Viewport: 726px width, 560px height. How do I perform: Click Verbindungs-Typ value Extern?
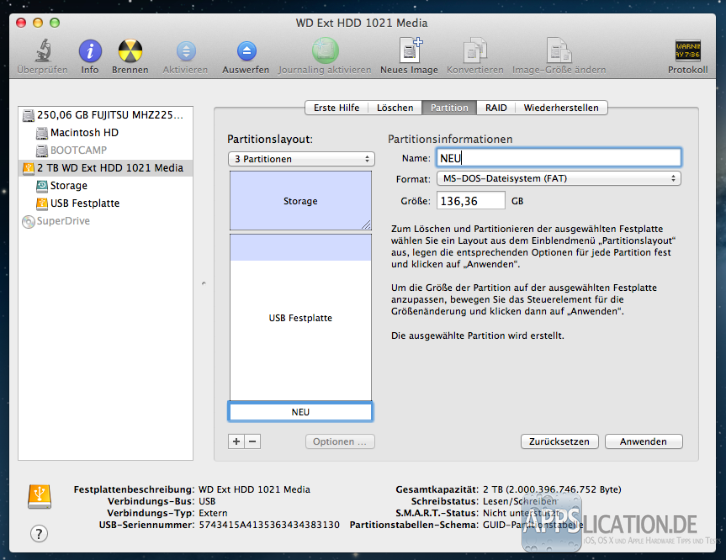click(213, 513)
